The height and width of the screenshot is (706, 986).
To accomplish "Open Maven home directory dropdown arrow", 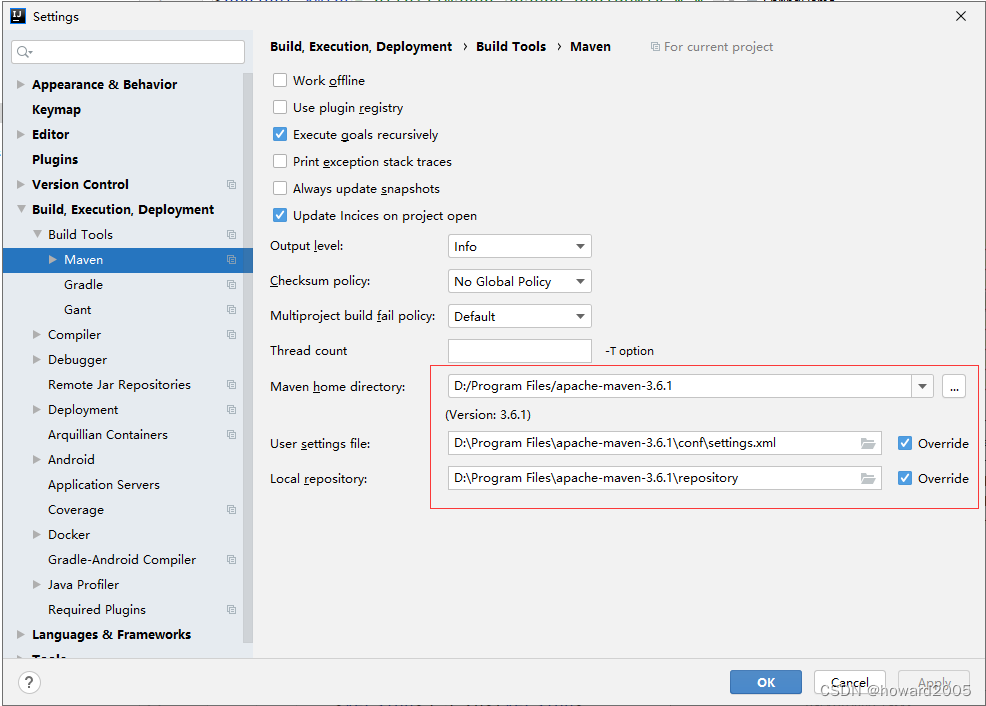I will pos(922,386).
